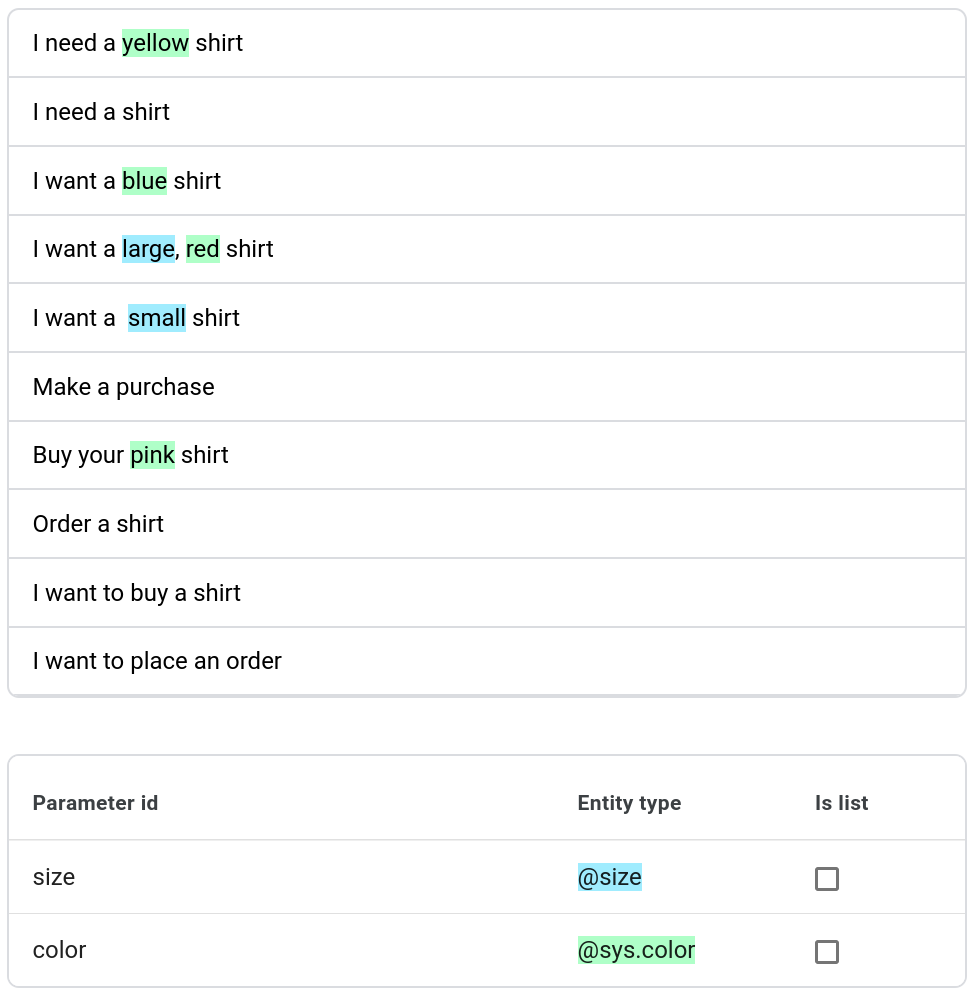The height and width of the screenshot is (998, 978).
Task: Select the "red" annotation in the phrase
Action: click(203, 249)
